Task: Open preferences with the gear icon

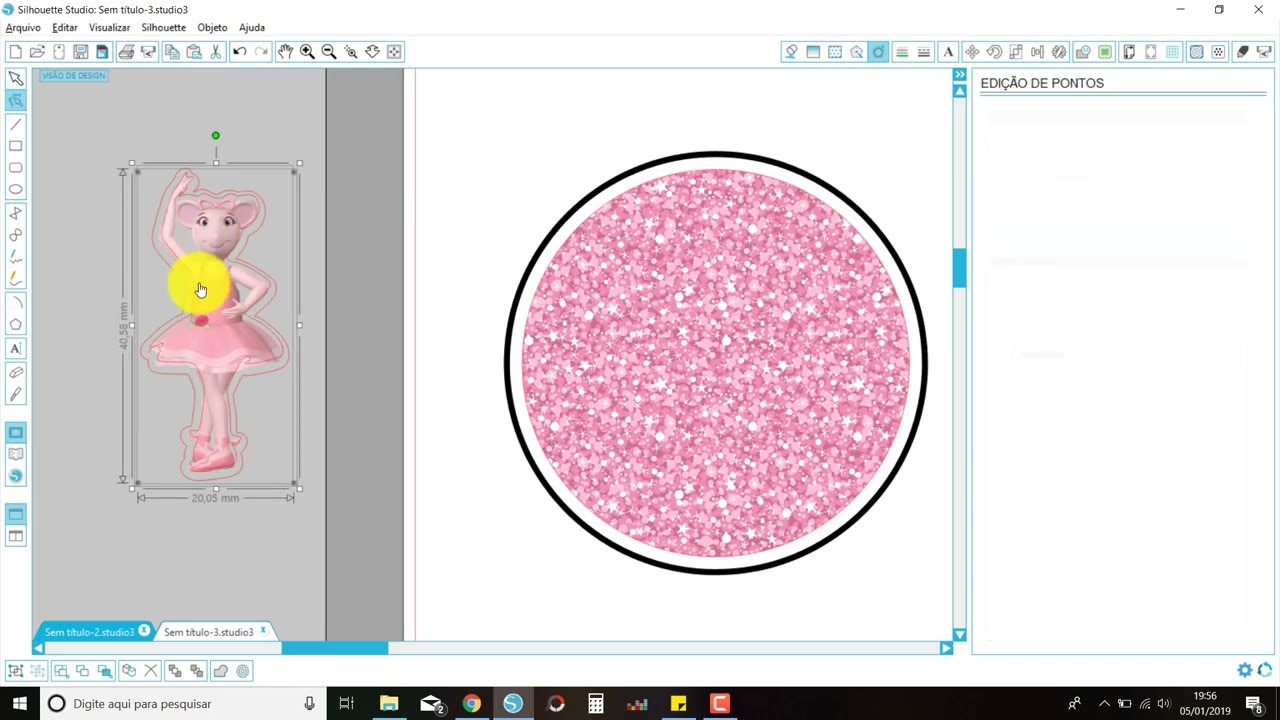Action: [1245, 671]
